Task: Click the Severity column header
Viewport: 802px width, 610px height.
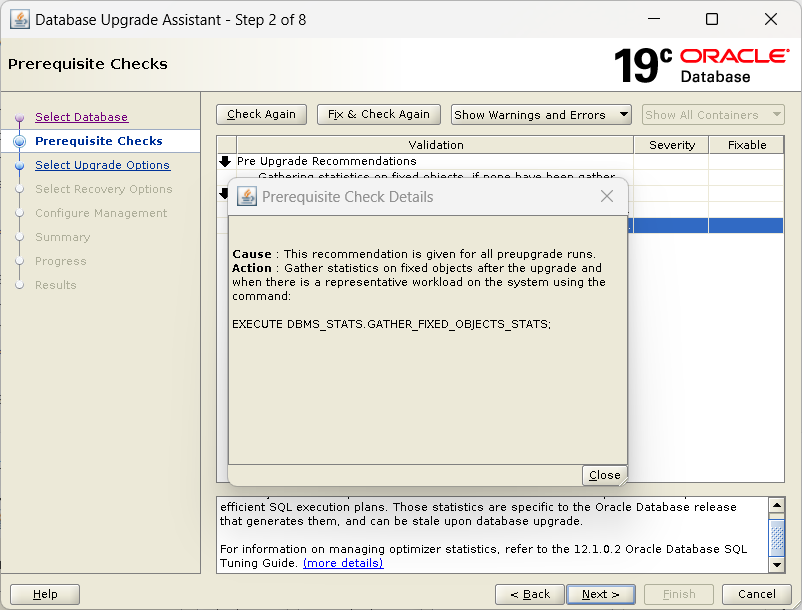Action: pos(672,145)
